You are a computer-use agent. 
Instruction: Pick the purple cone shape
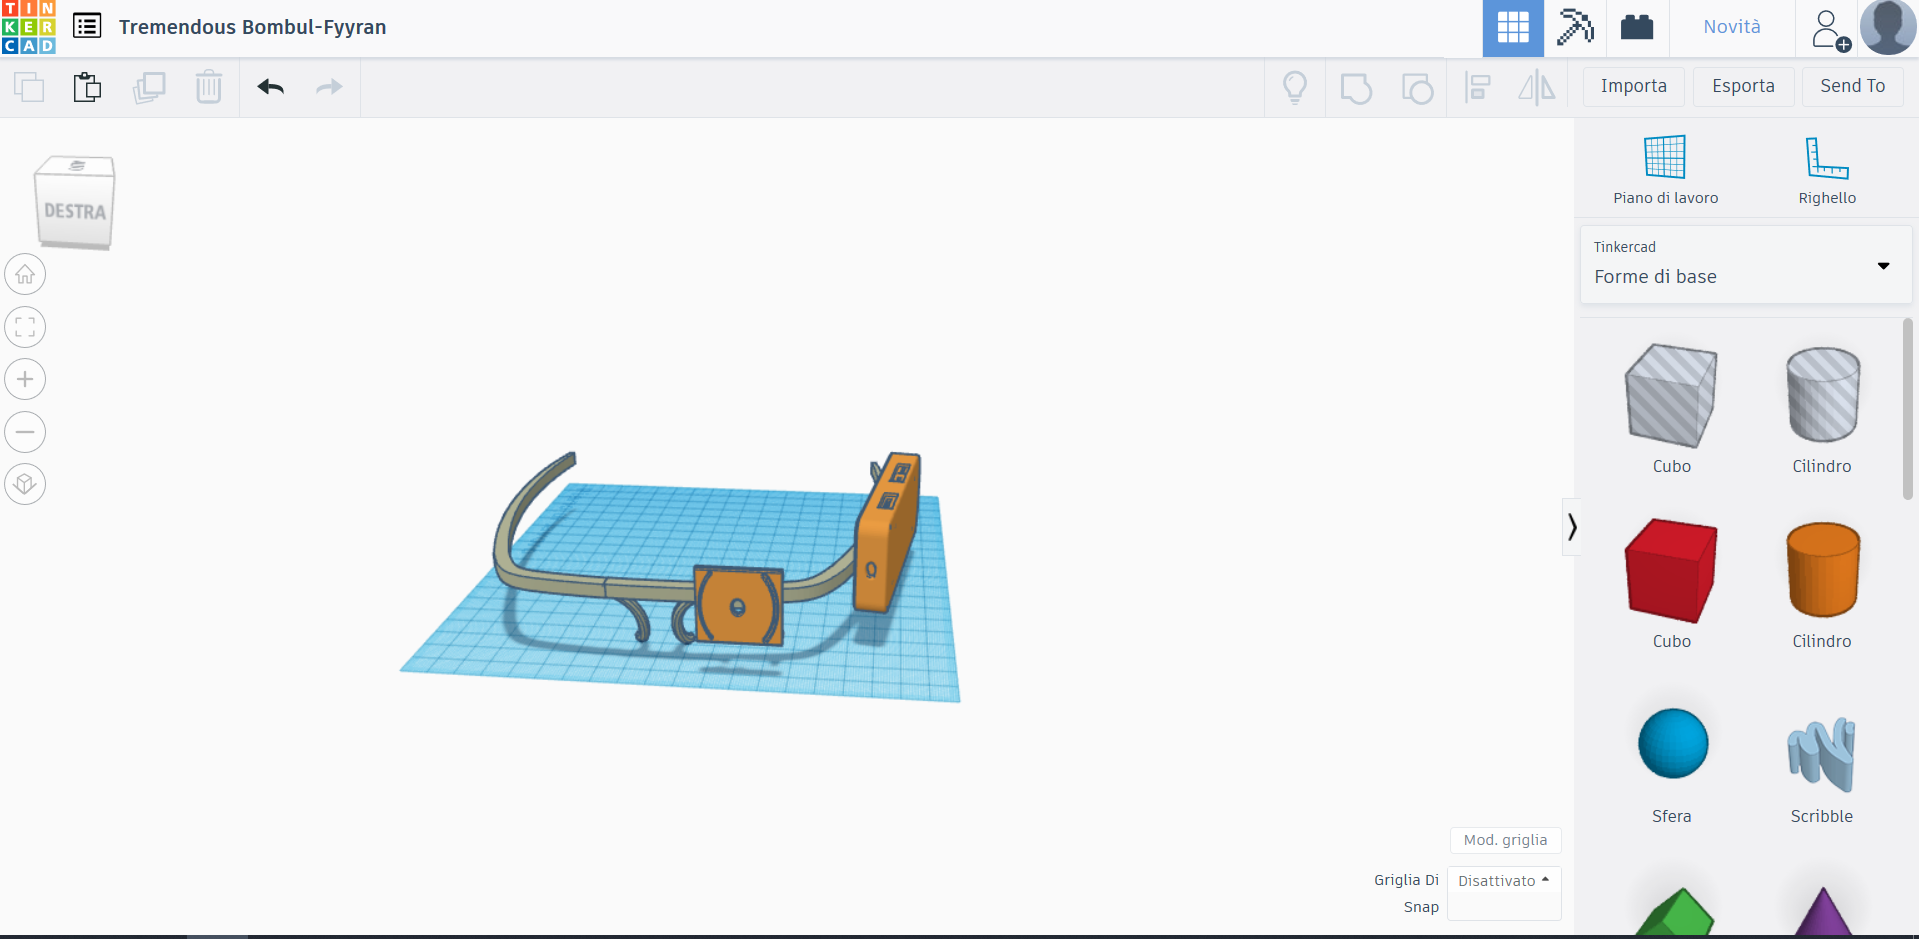[x=1823, y=911]
